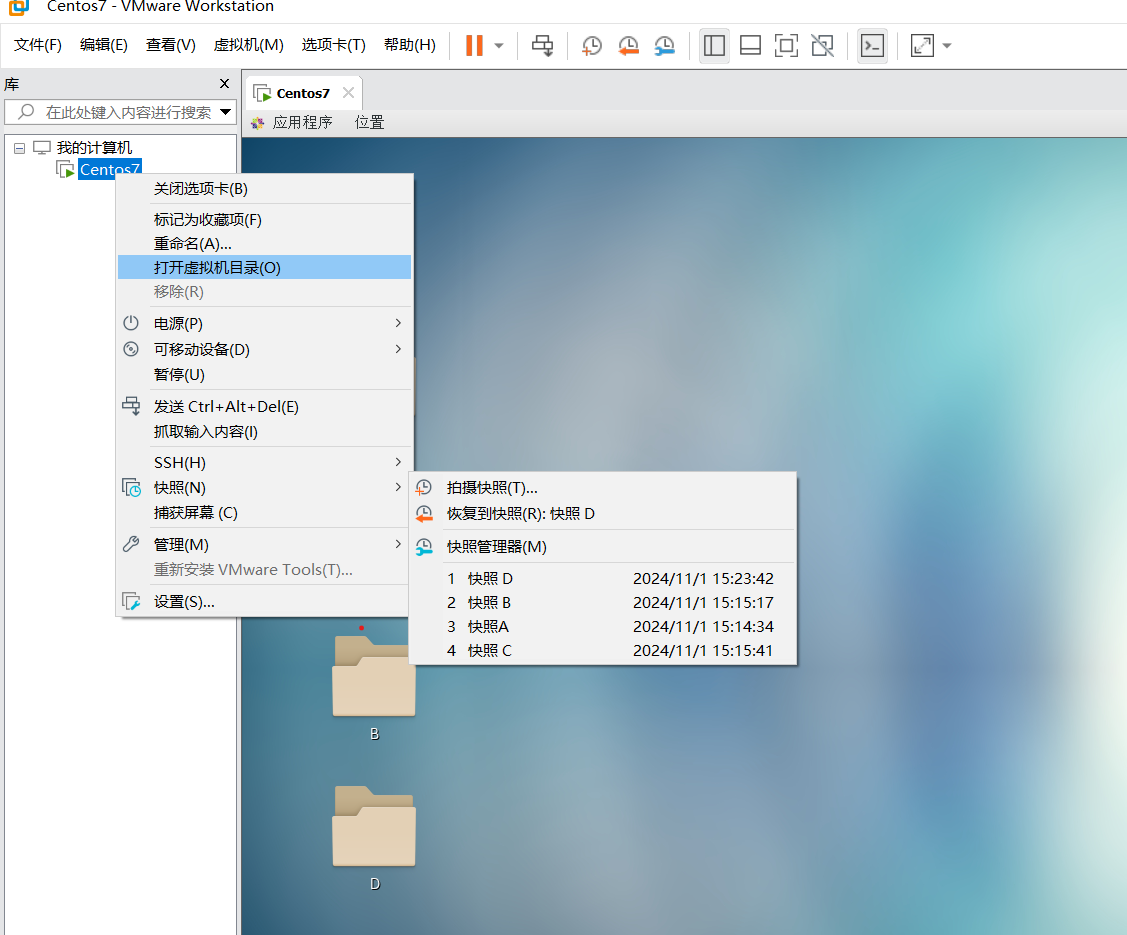Toggle the library sidebar view icon
1127x935 pixels.
[714, 46]
